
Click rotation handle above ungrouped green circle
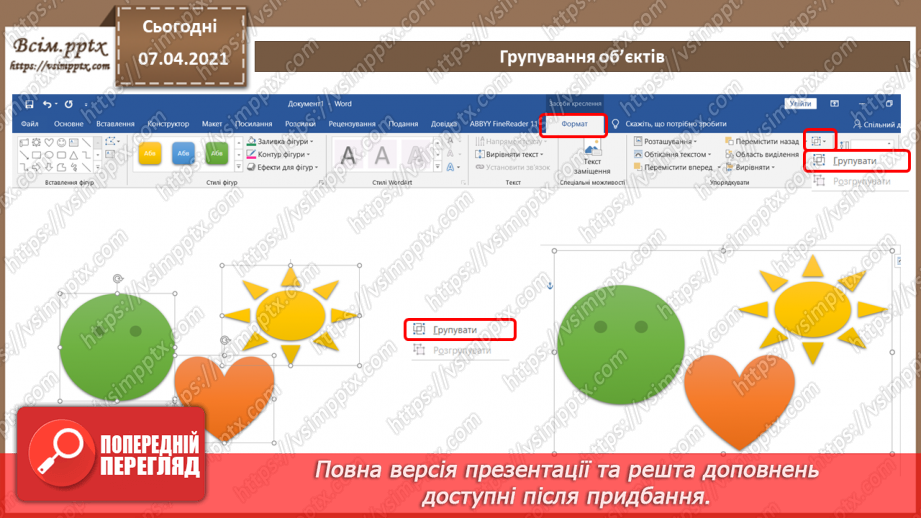point(118,279)
